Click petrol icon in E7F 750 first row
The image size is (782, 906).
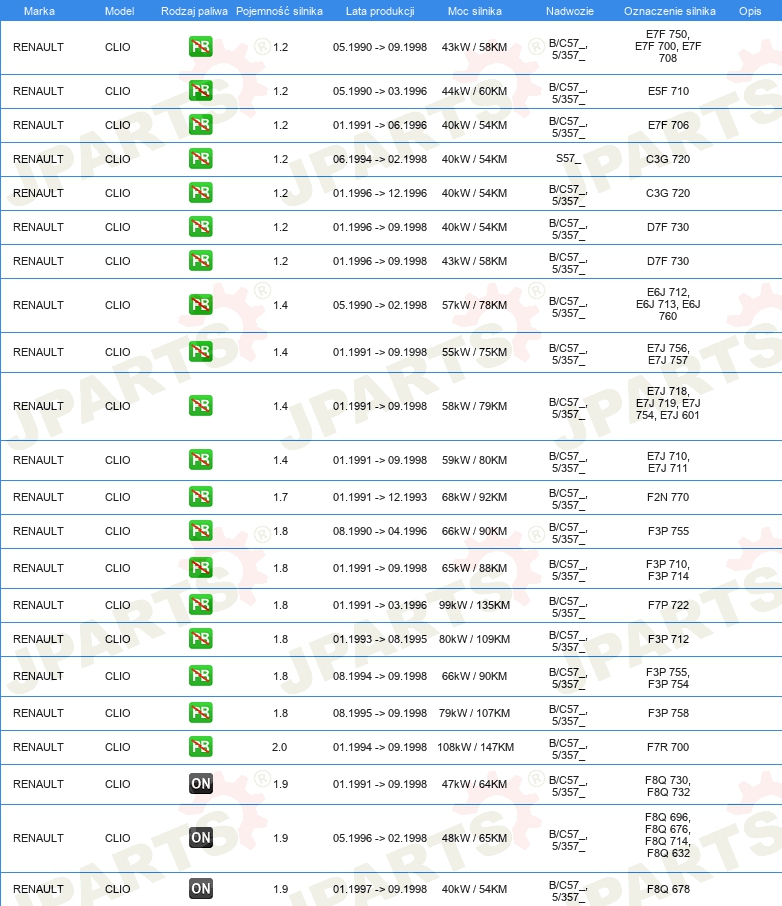pos(201,47)
